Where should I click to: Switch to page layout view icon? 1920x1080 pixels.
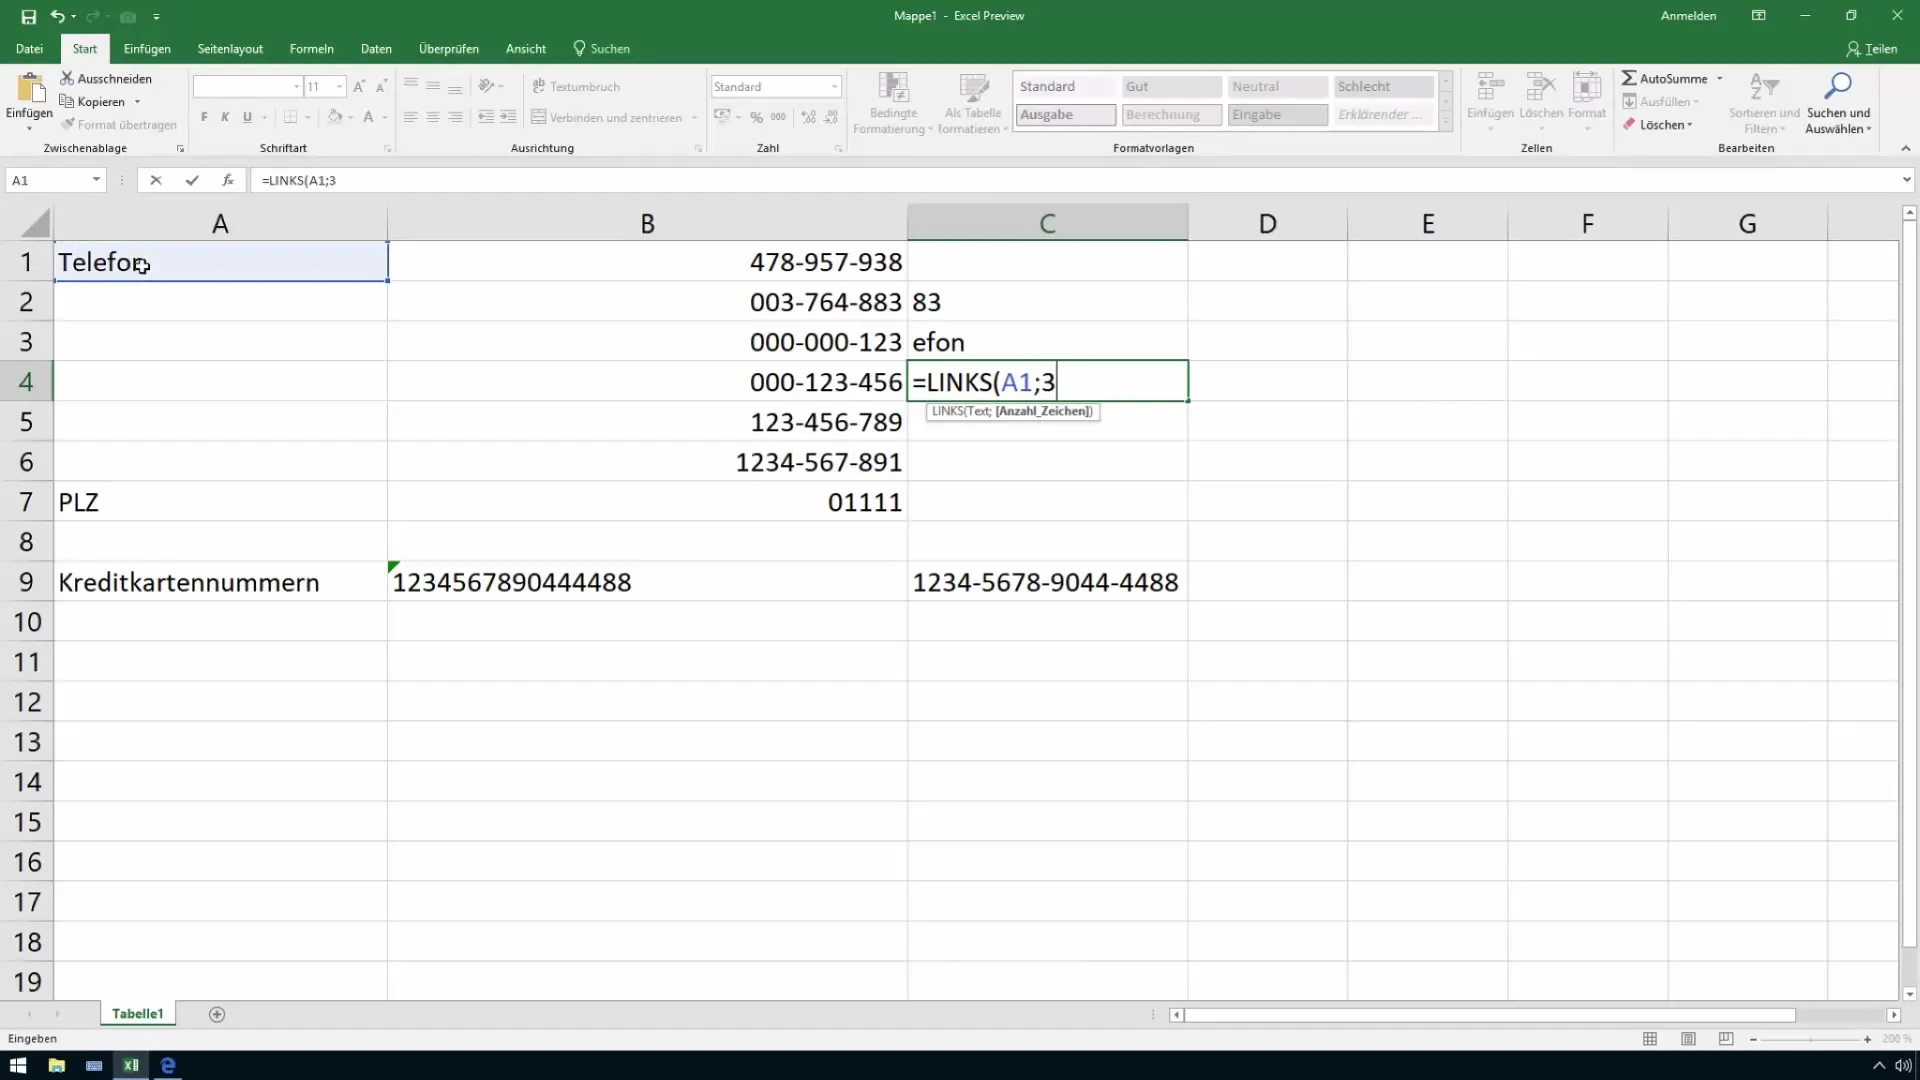coord(1688,1039)
